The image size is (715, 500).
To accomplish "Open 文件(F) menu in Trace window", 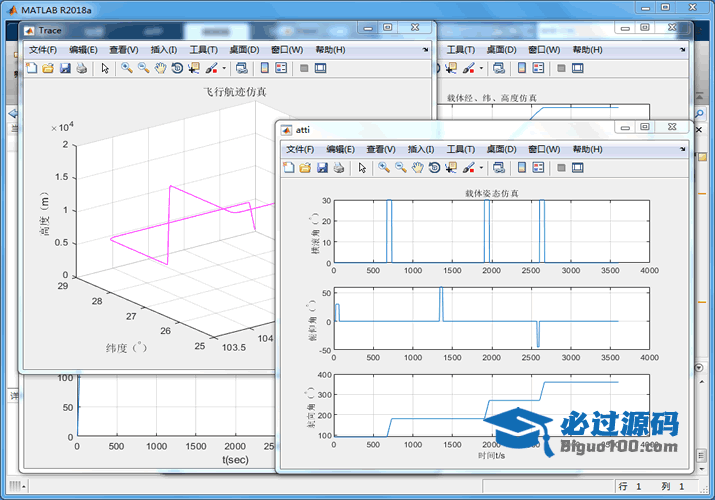I will 45,49.
